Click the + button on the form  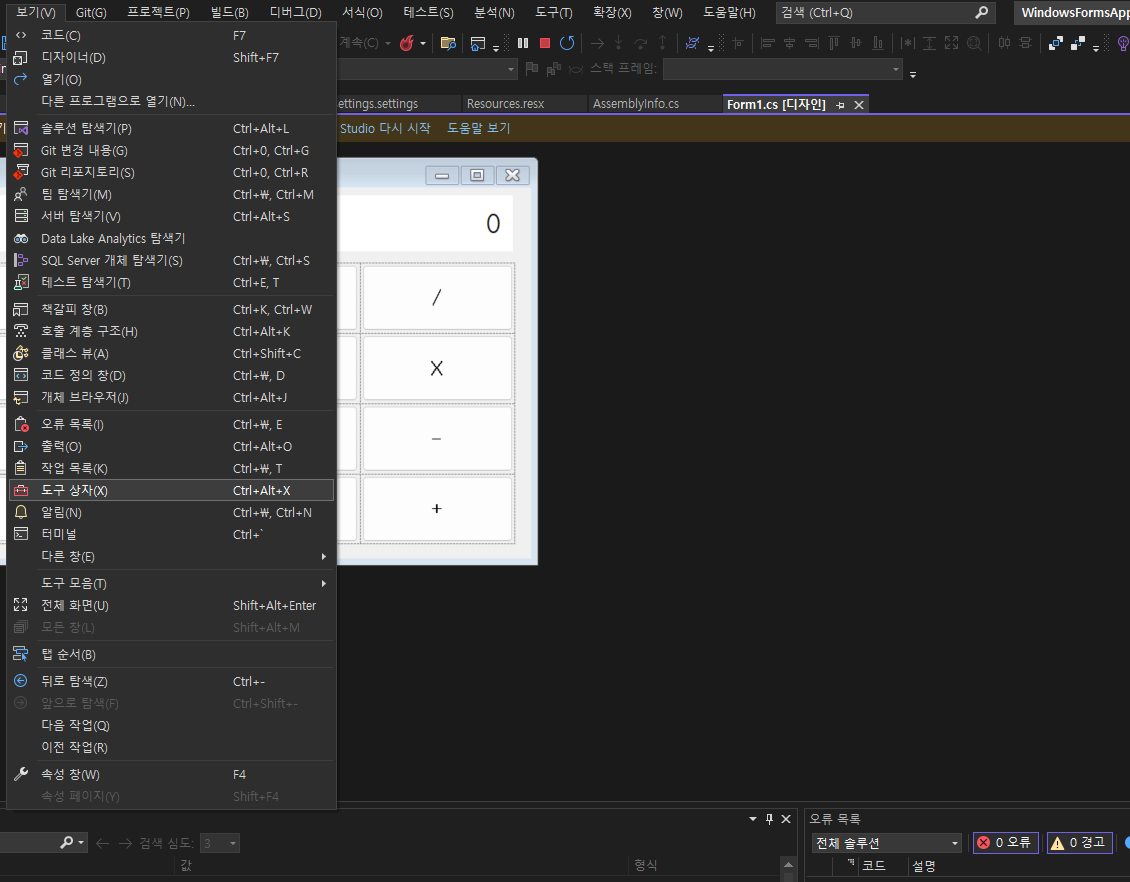tap(437, 509)
